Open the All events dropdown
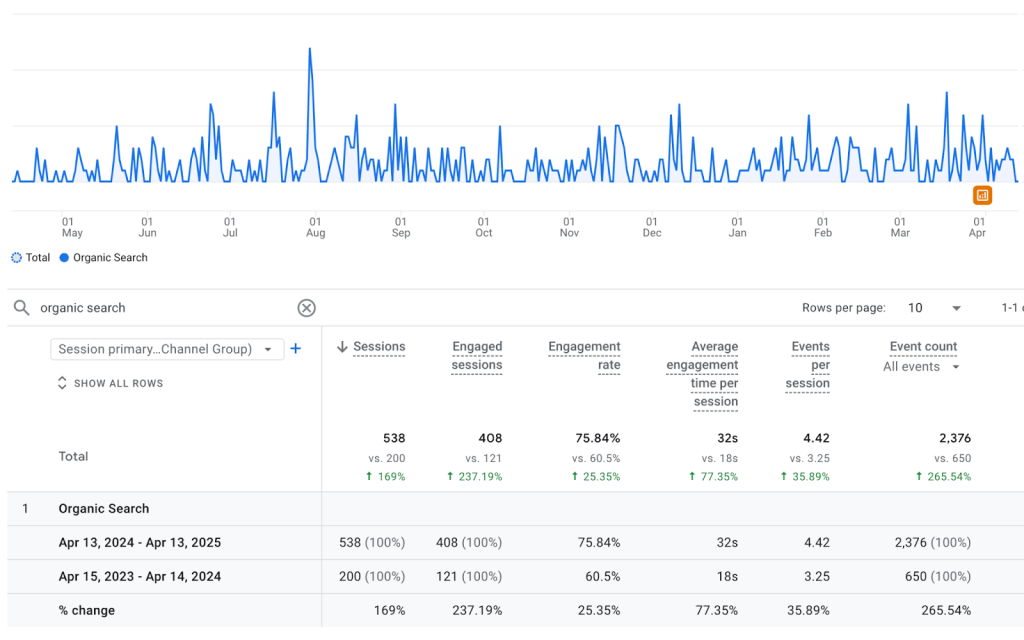The height and width of the screenshot is (640, 1024). (921, 367)
